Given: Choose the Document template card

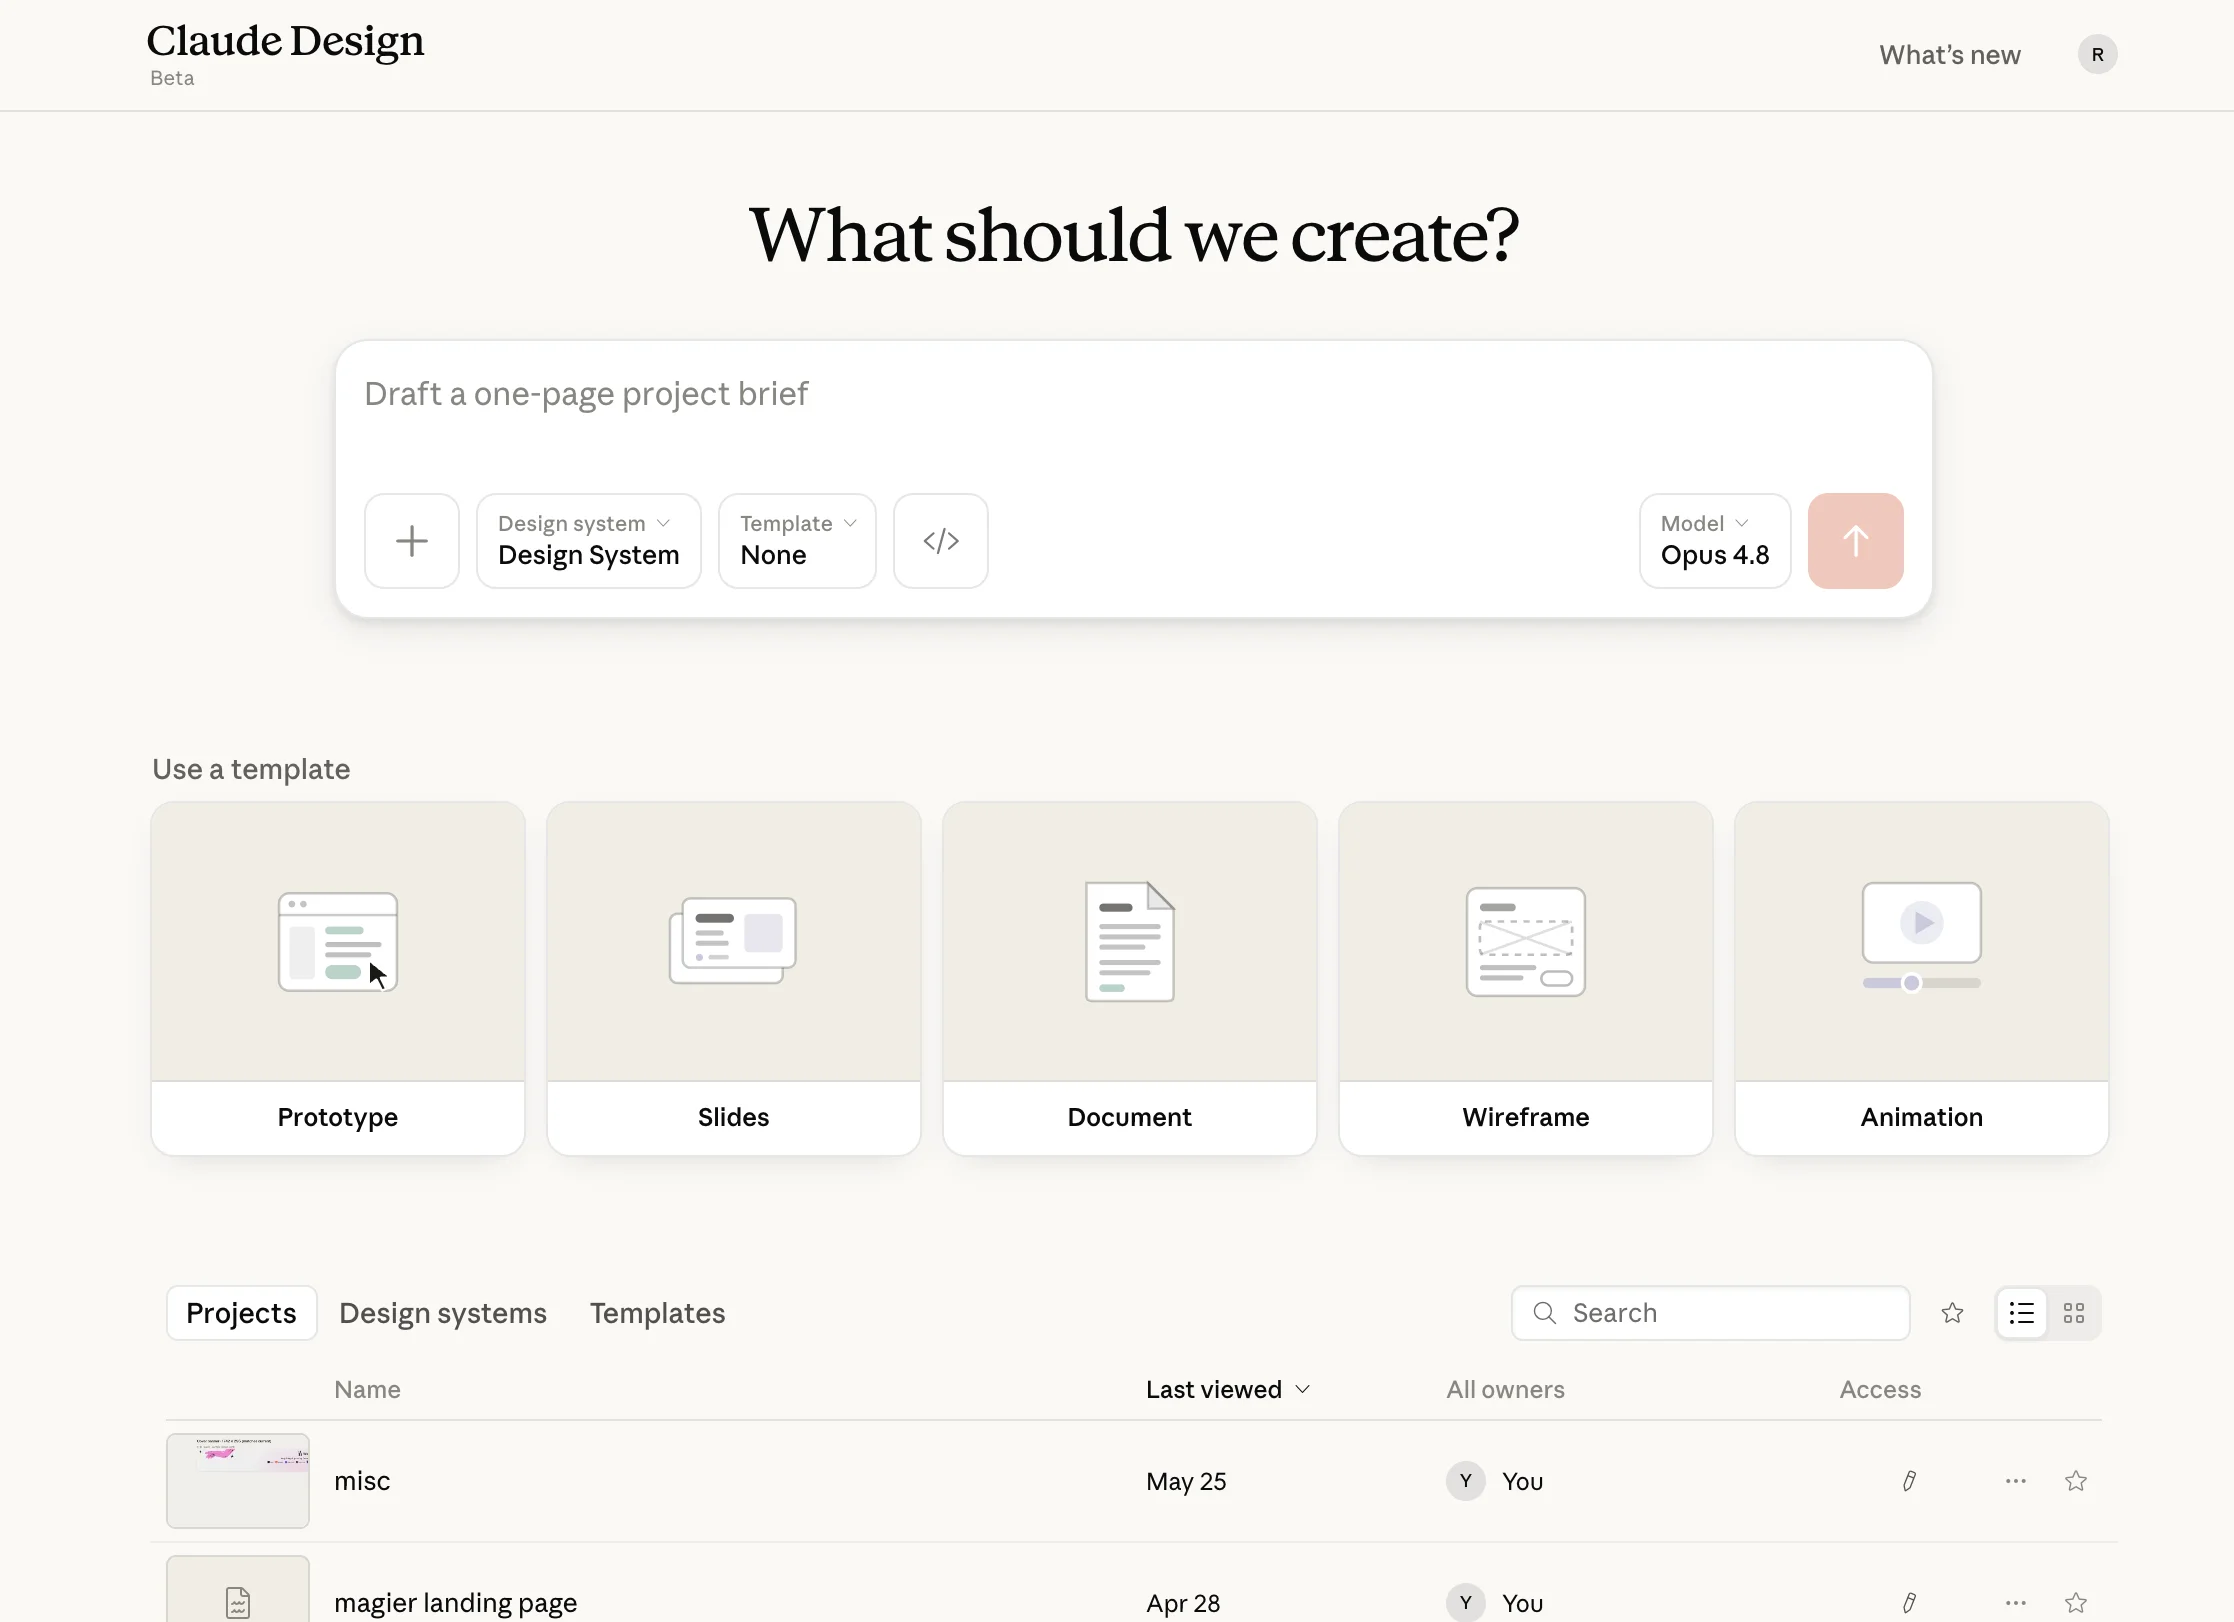Looking at the screenshot, I should point(1129,978).
